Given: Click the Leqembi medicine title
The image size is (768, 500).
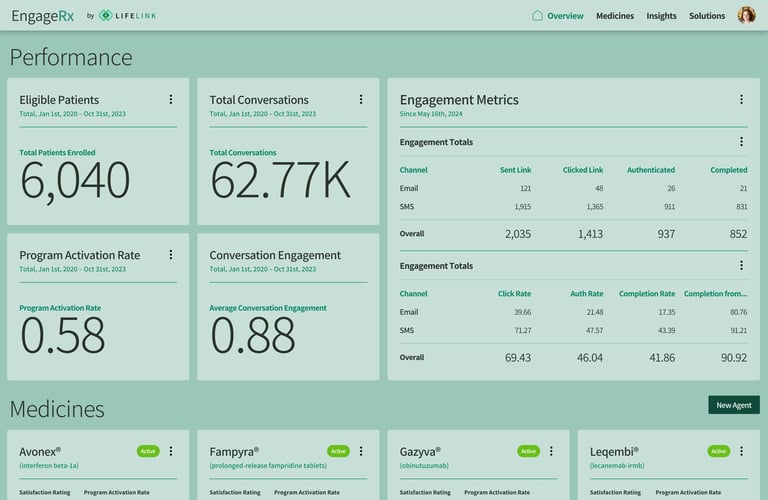Looking at the screenshot, I should (x=614, y=452).
